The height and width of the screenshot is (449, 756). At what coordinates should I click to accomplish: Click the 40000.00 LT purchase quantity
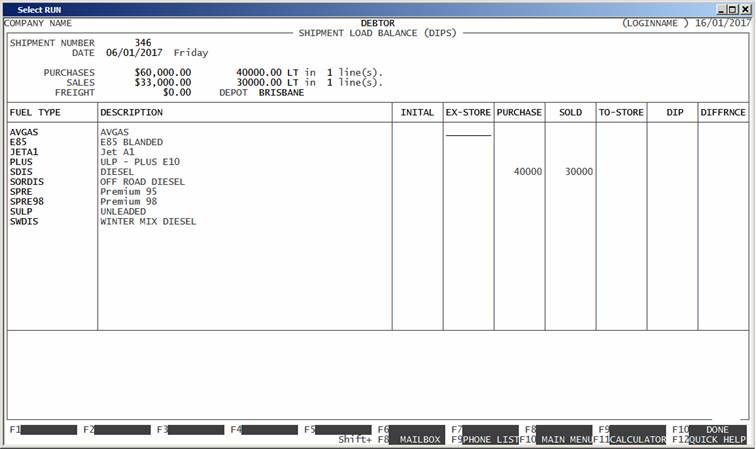coord(267,73)
